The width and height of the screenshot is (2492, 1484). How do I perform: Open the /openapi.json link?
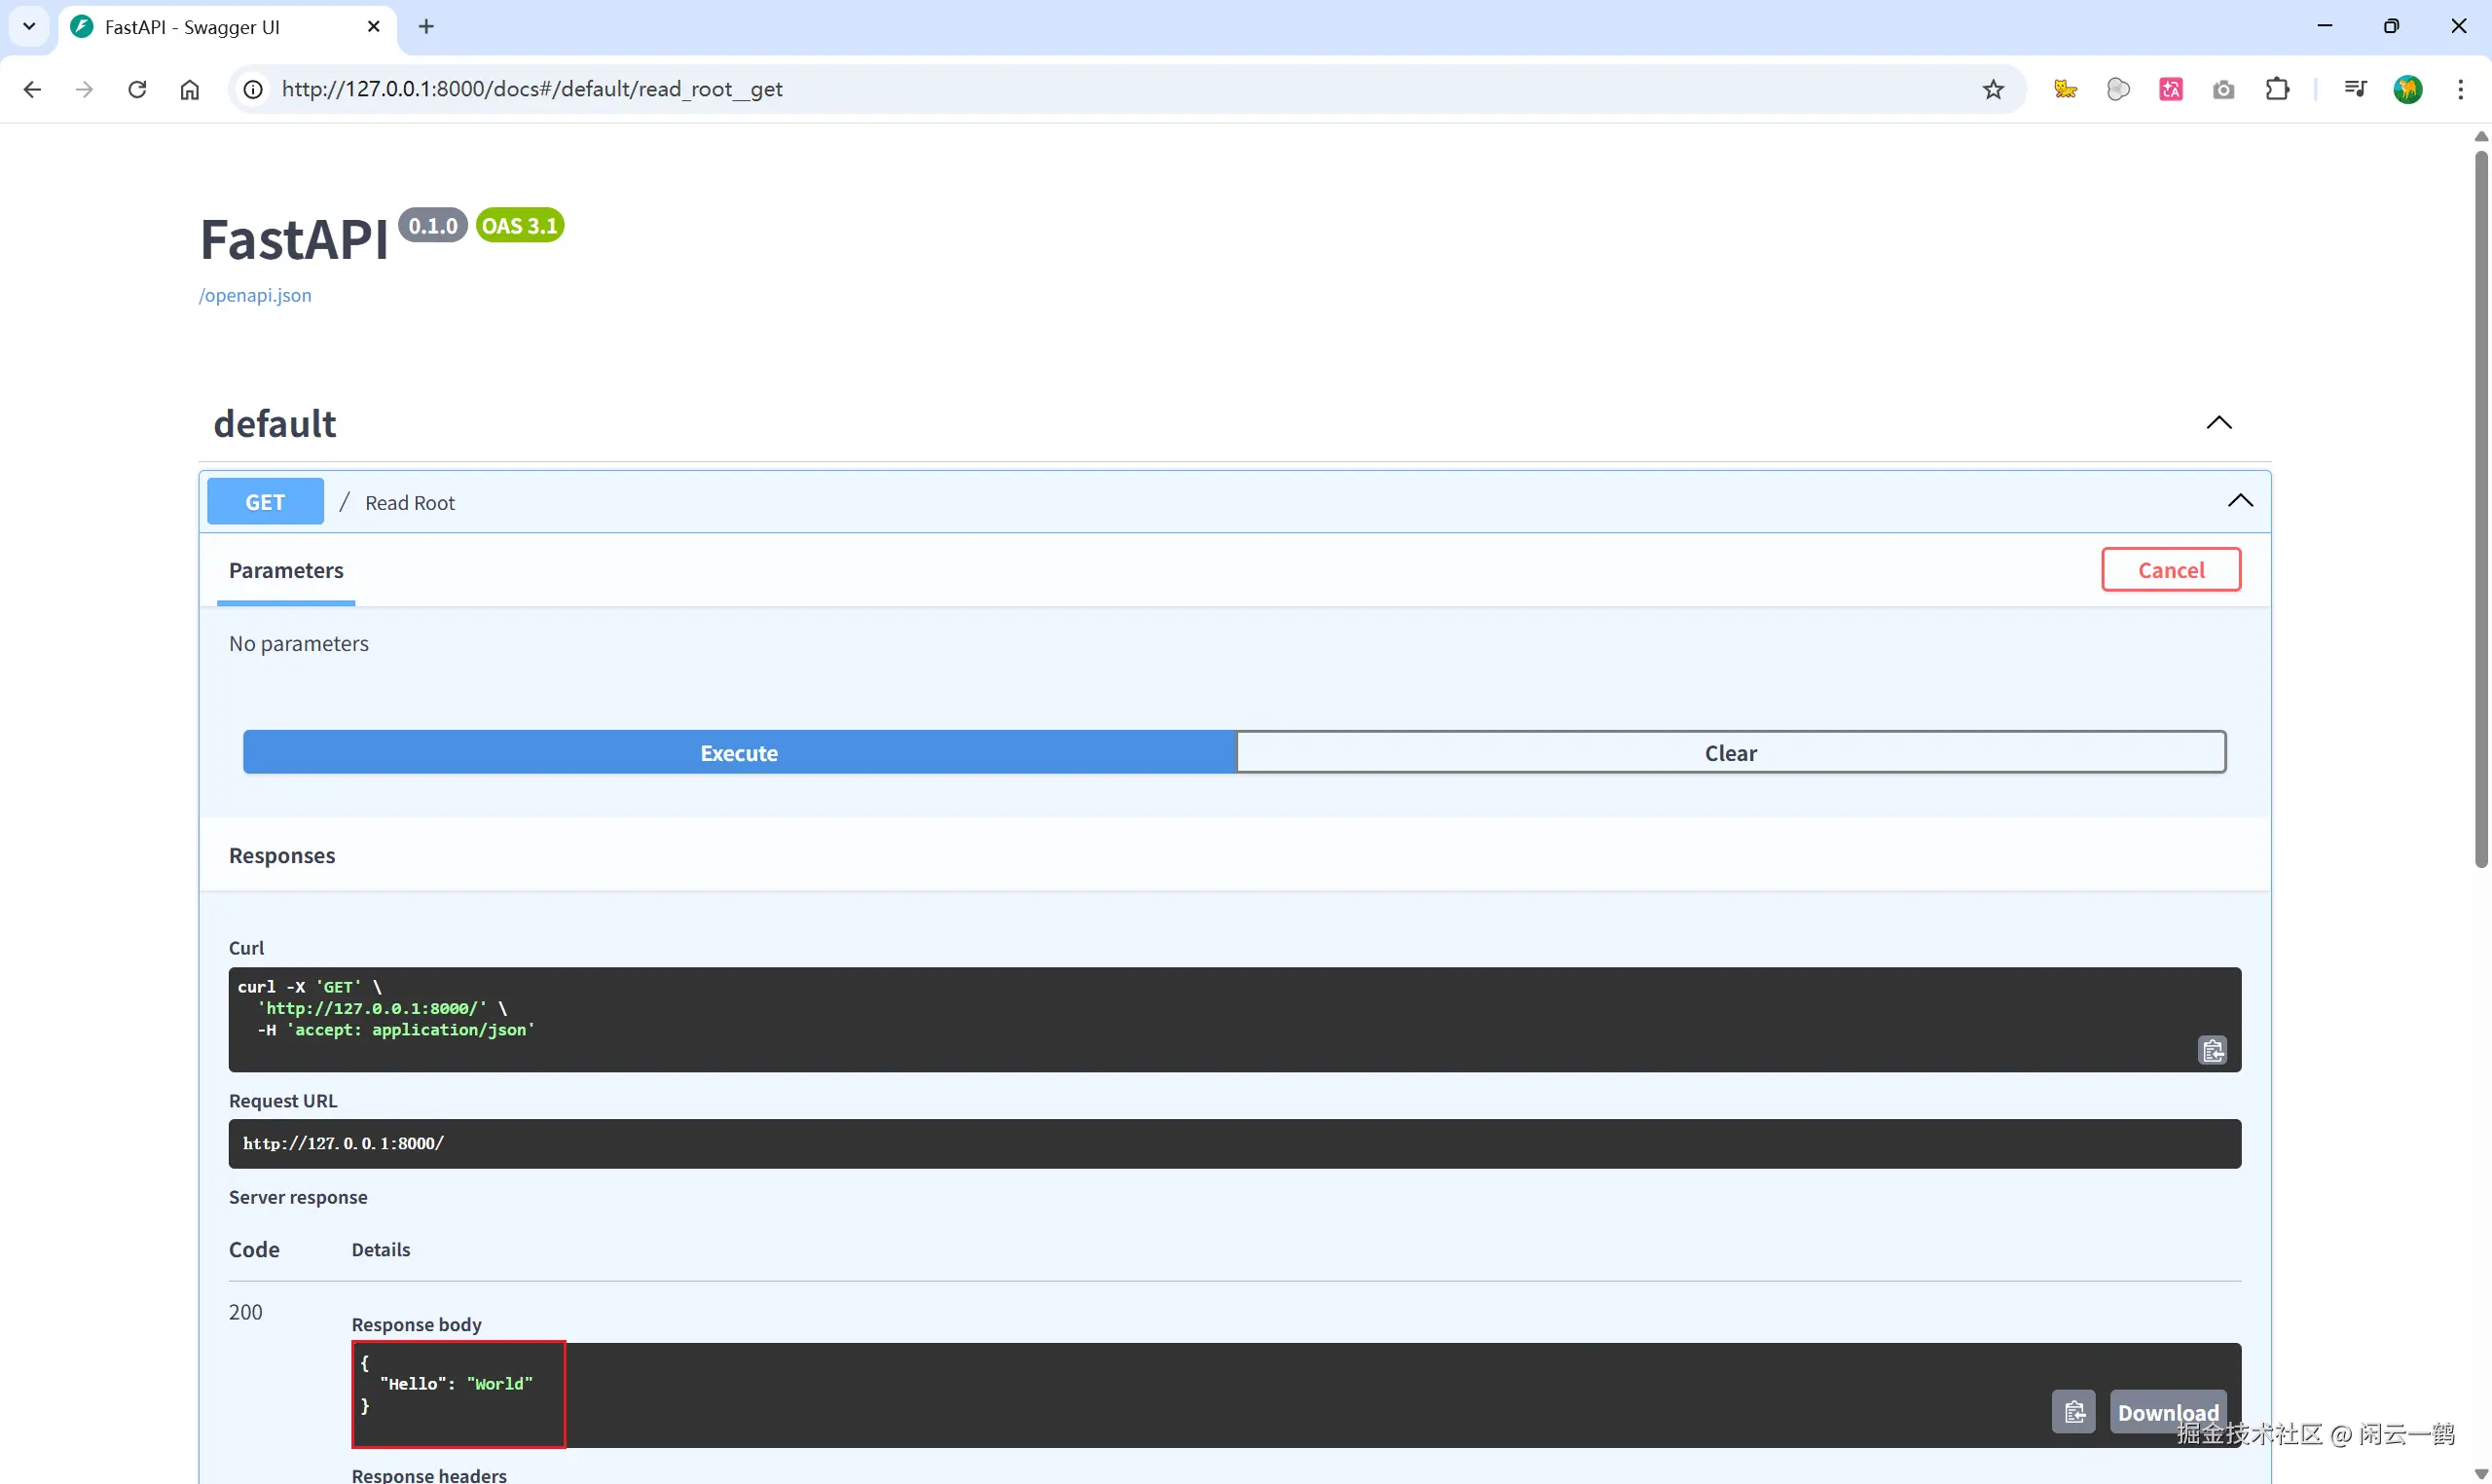(x=255, y=295)
